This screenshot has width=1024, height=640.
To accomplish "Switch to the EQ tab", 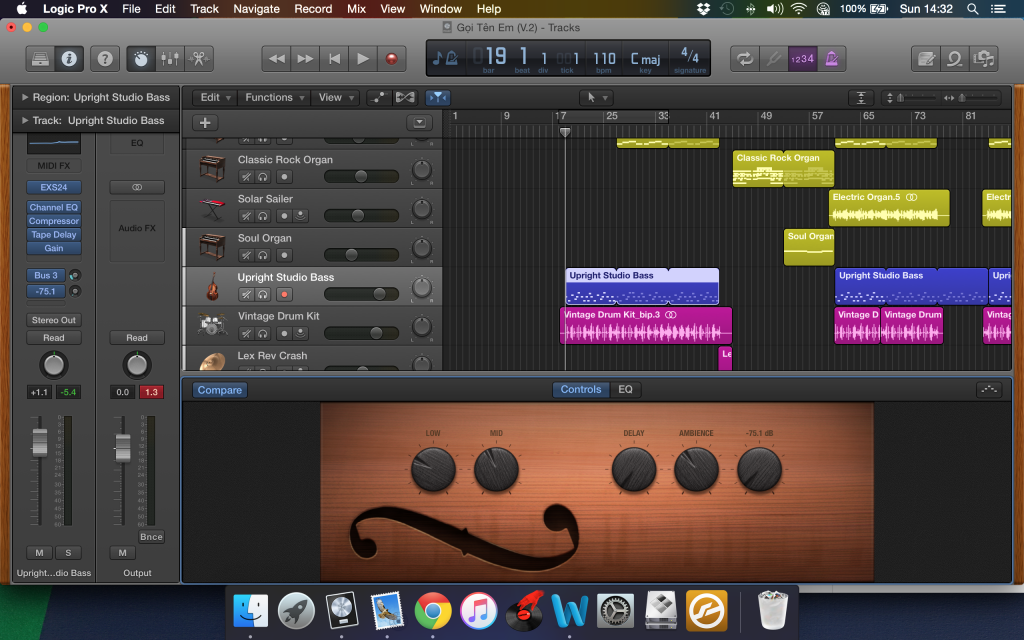I will pos(625,389).
